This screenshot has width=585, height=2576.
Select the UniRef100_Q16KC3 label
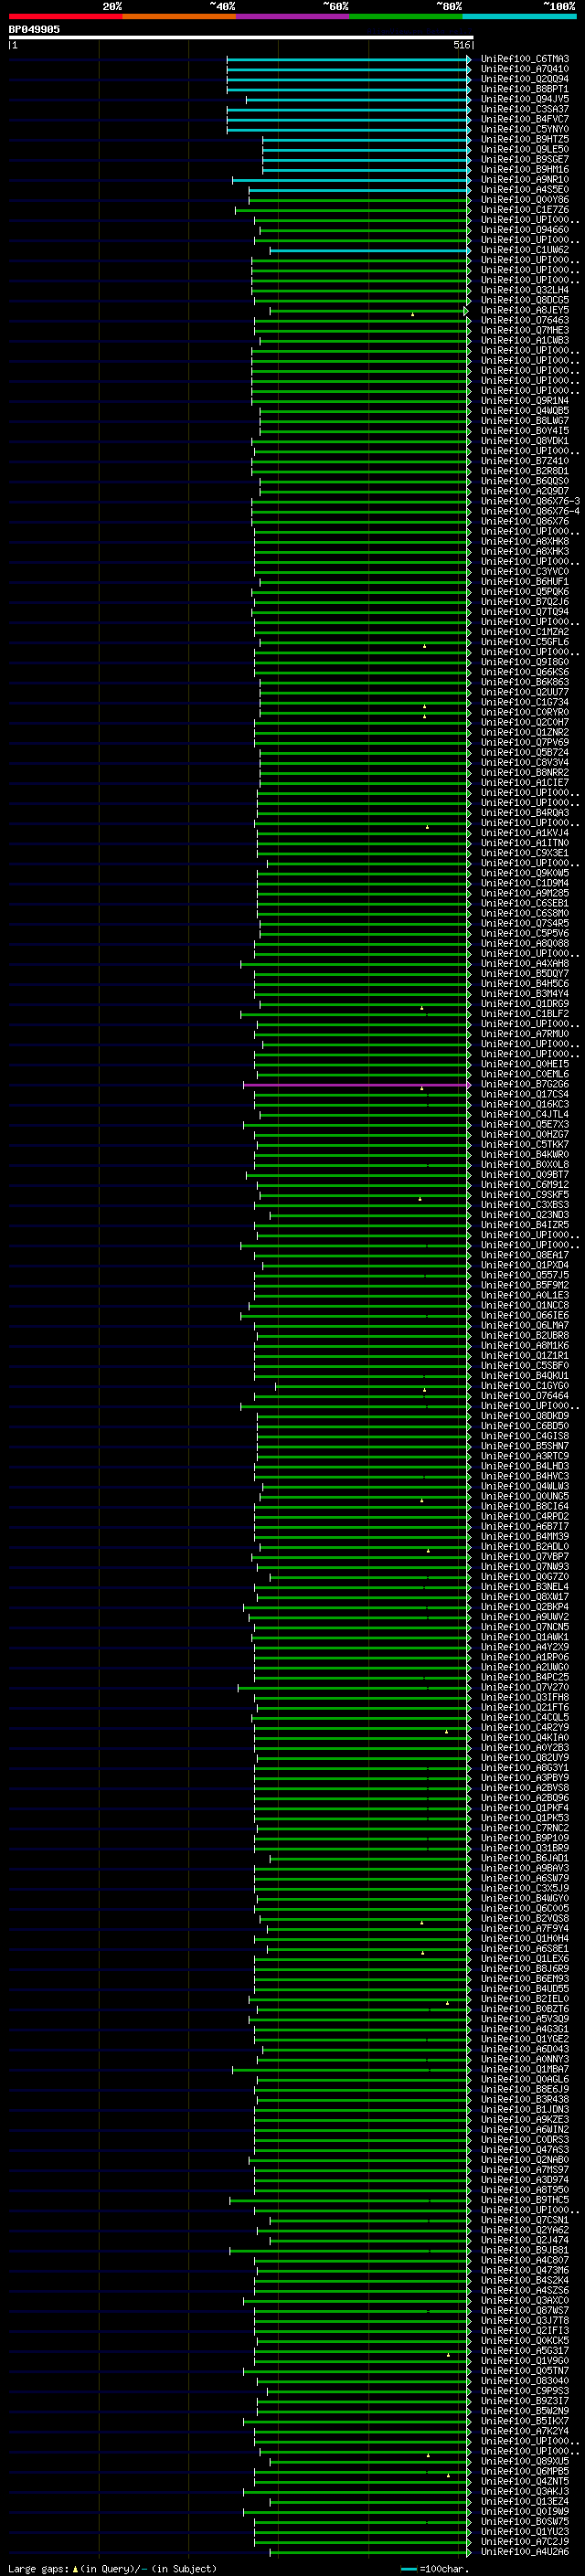click(525, 1104)
